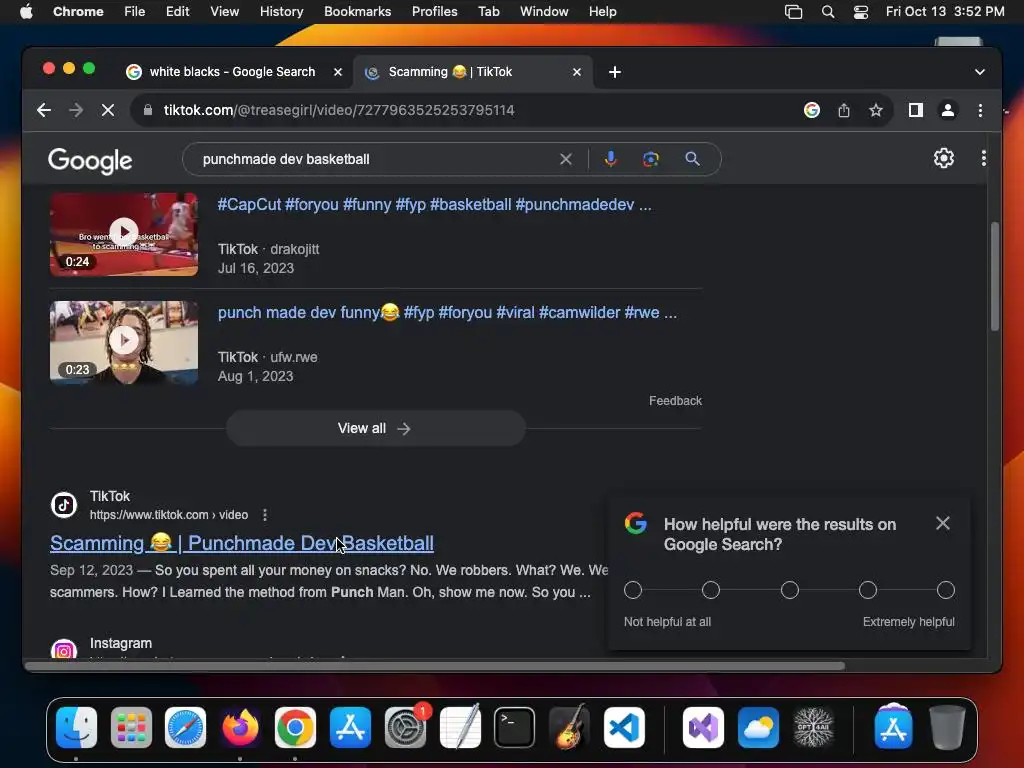Launch Firefox from the Dock
Screen dimensions: 1024x768
pos(240,728)
